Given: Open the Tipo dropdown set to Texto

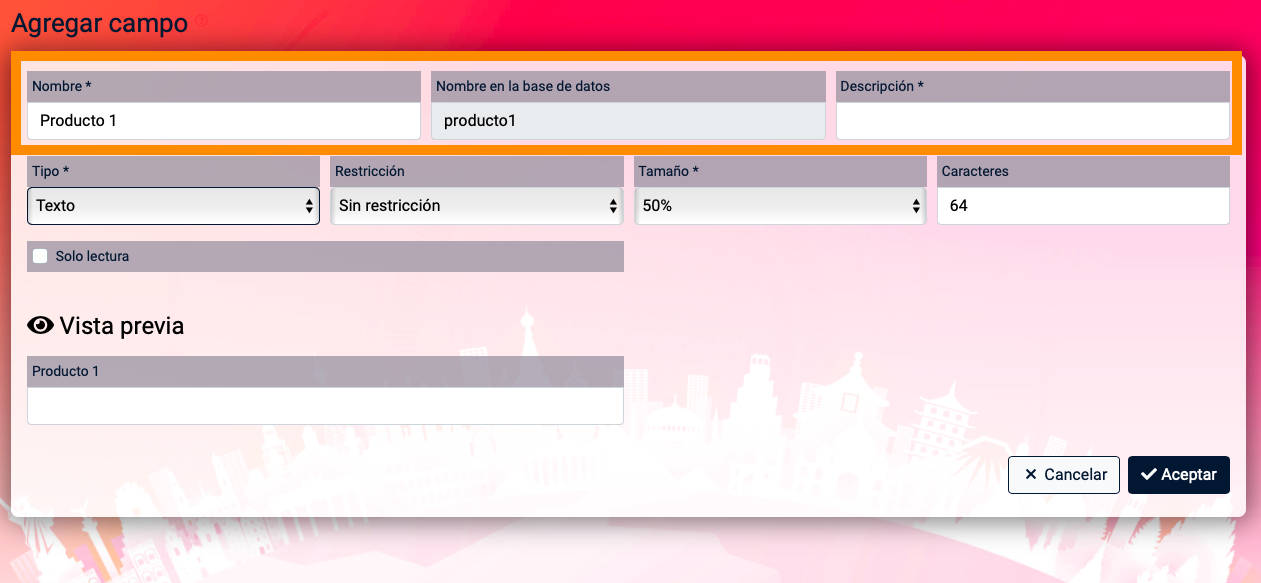Looking at the screenshot, I should [173, 206].
